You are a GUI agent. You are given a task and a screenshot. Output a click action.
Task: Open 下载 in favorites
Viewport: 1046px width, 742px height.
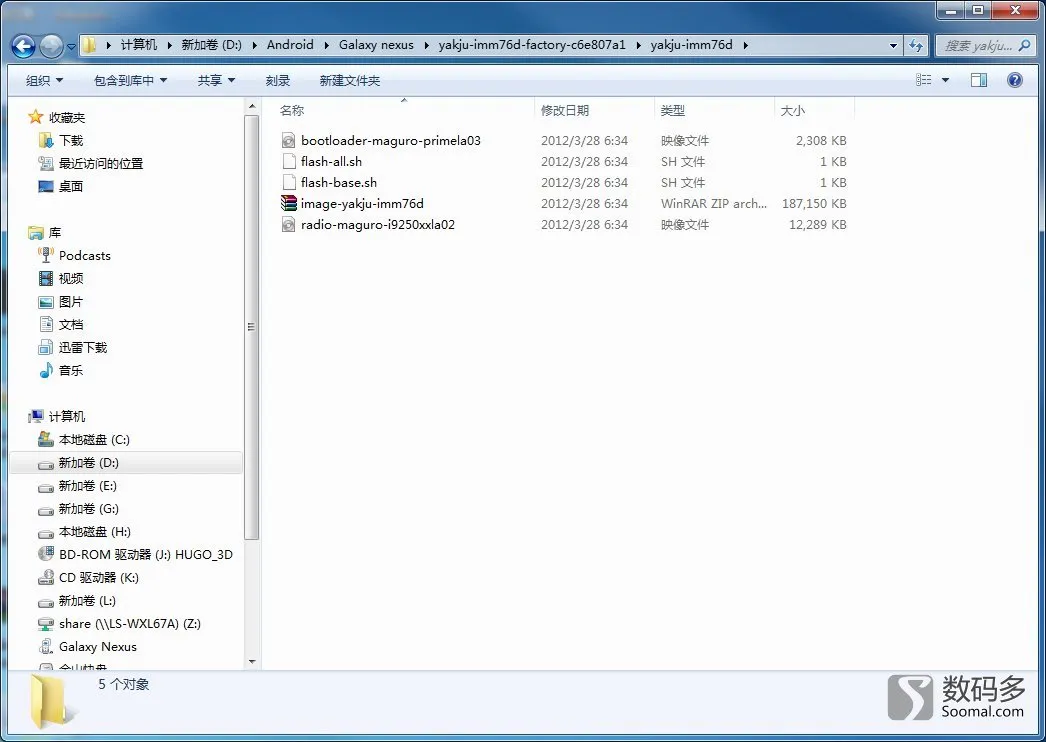(x=71, y=140)
